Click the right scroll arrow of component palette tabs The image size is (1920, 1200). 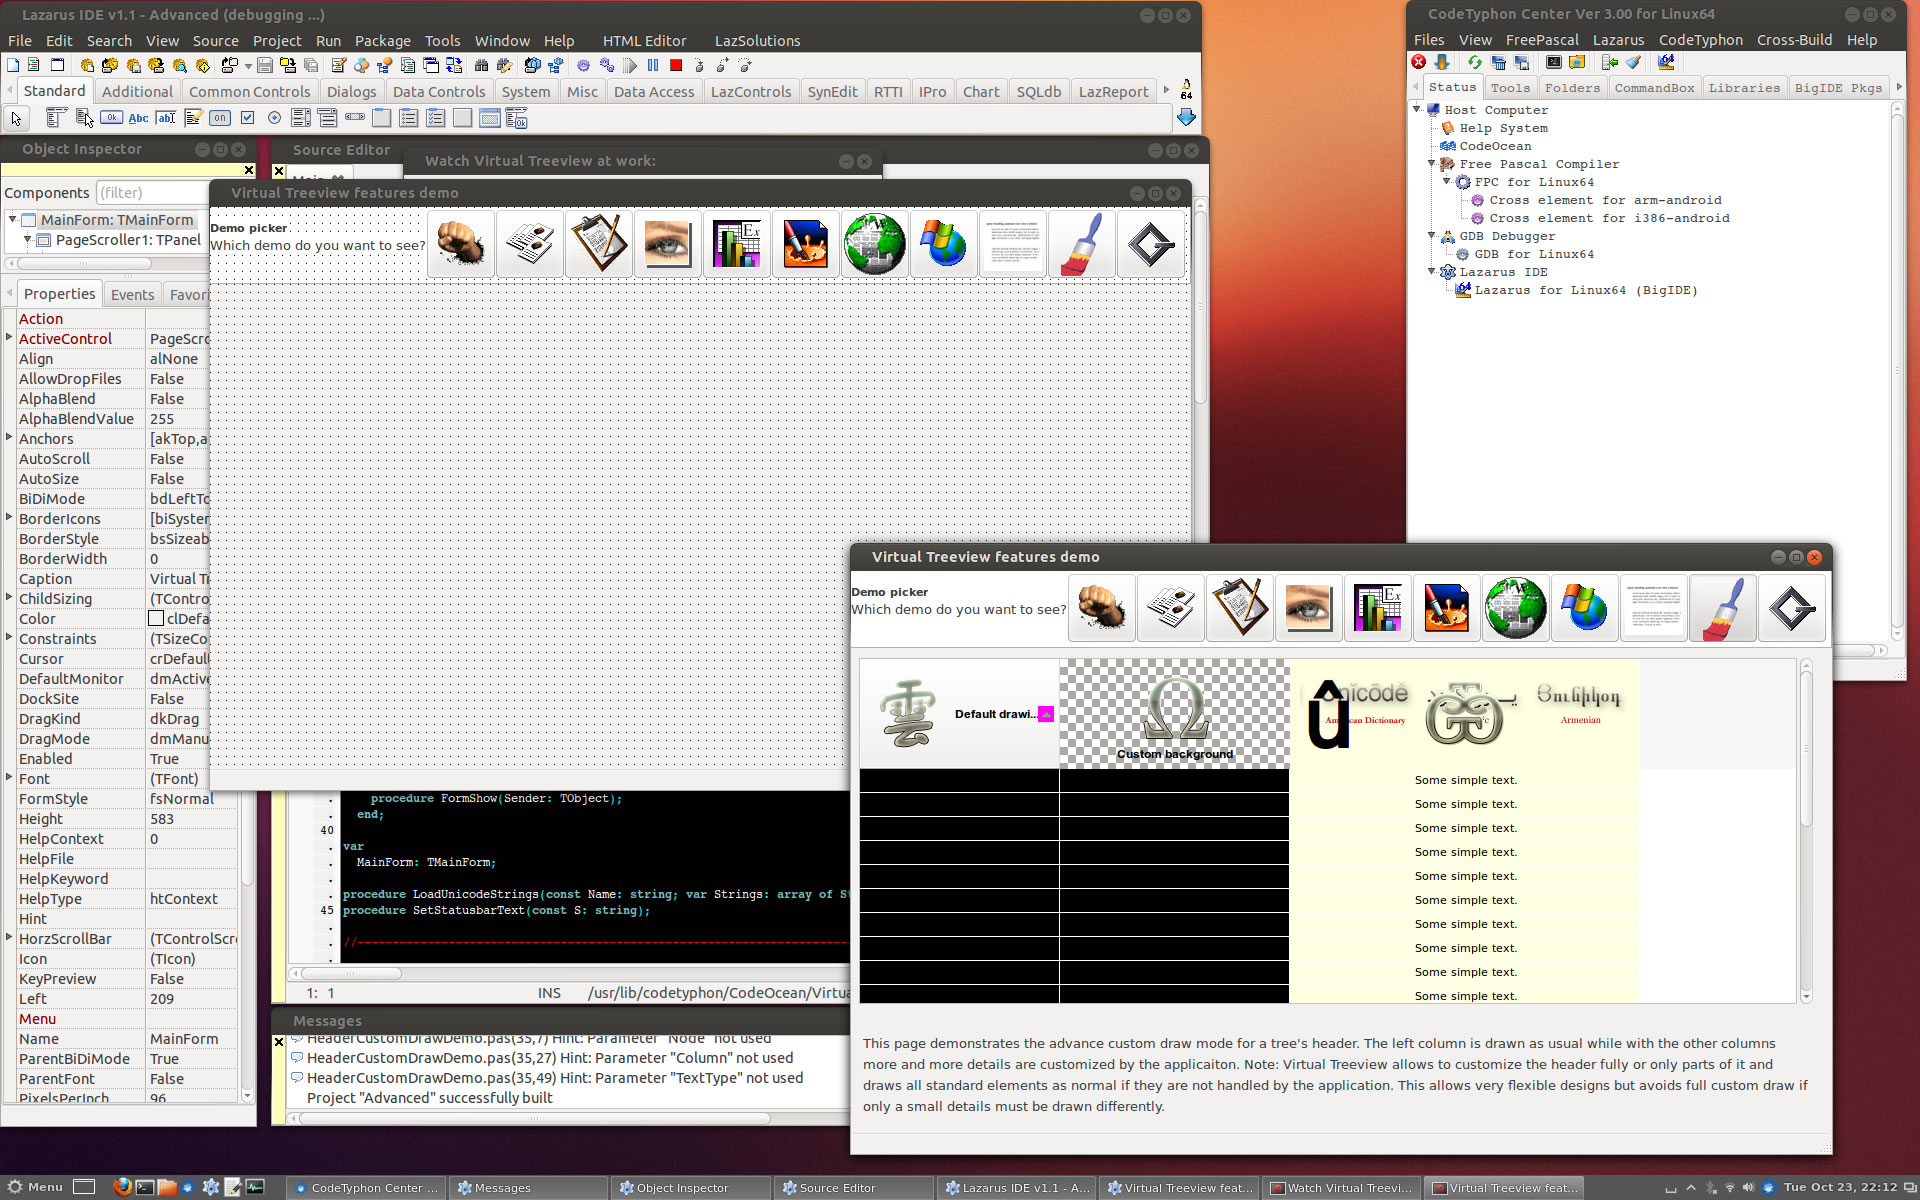[x=1166, y=90]
